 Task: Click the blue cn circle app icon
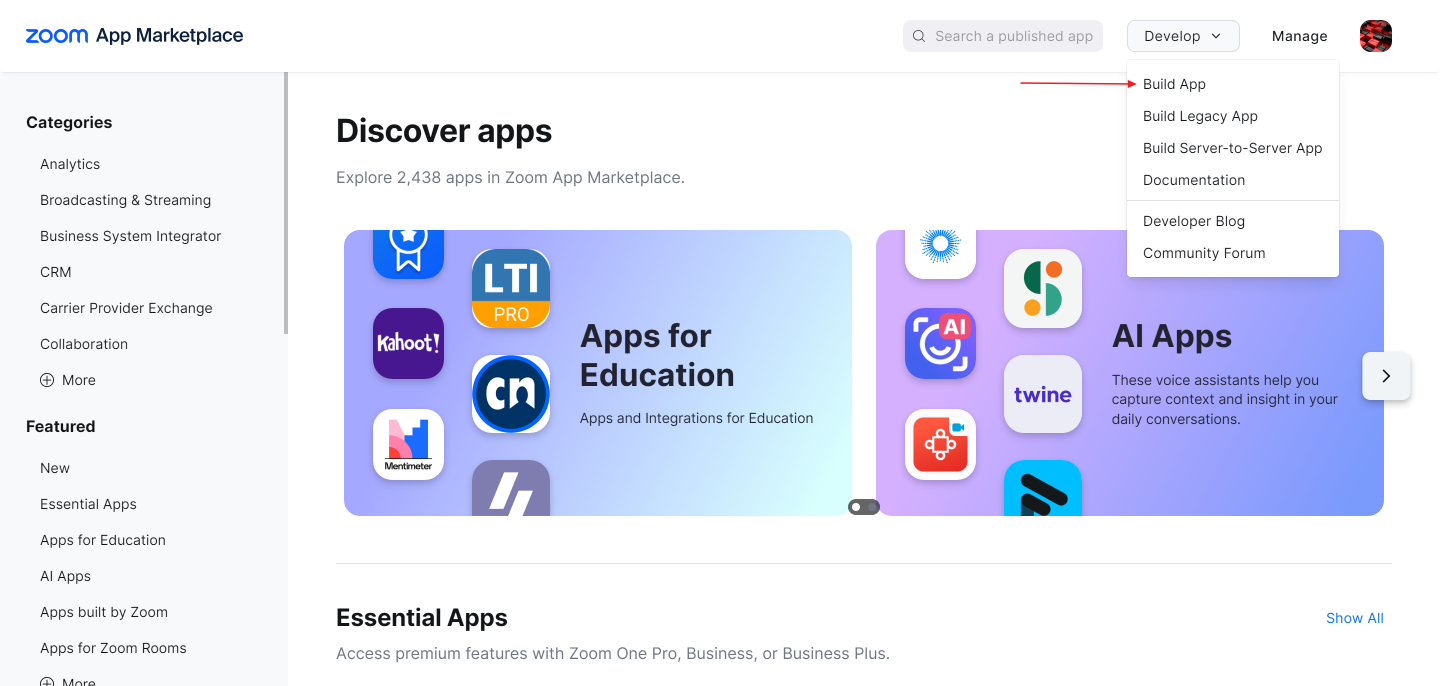pos(511,394)
